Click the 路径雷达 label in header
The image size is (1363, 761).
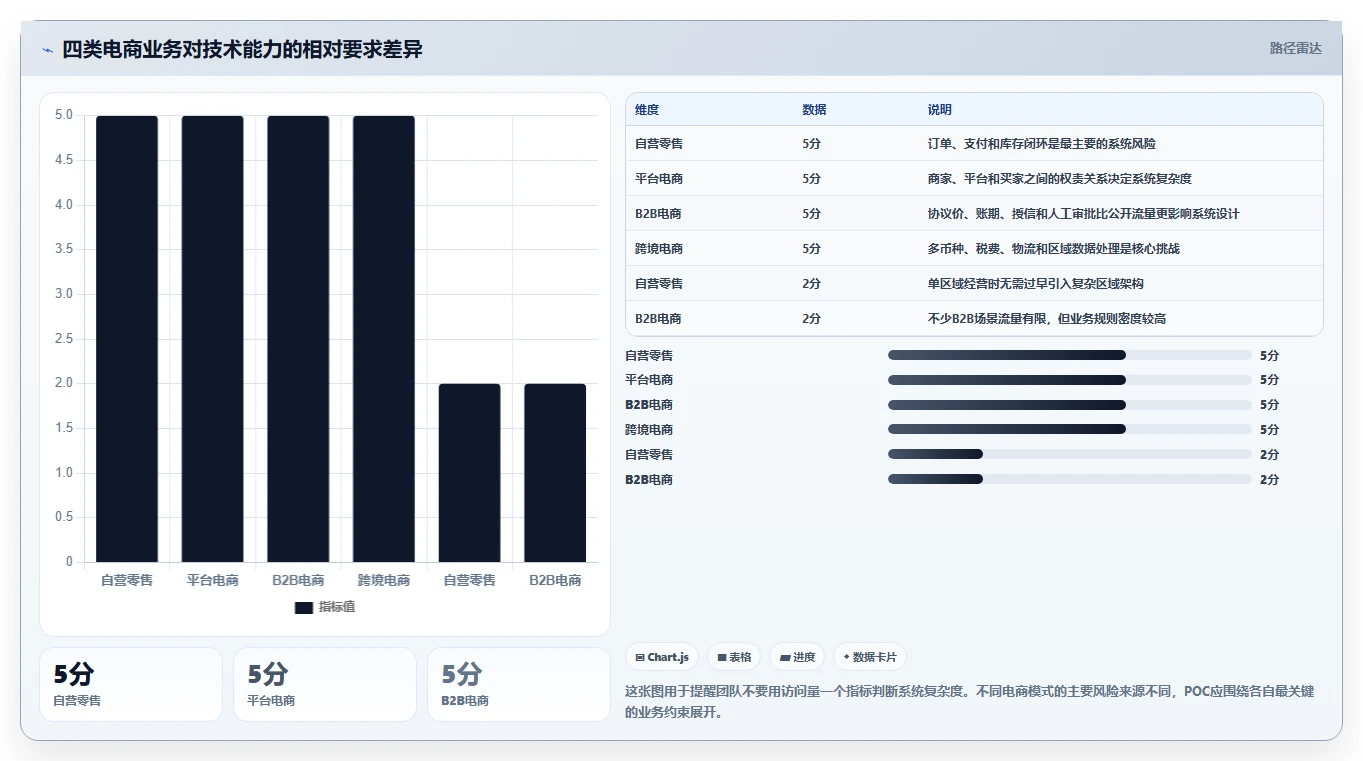1296,48
